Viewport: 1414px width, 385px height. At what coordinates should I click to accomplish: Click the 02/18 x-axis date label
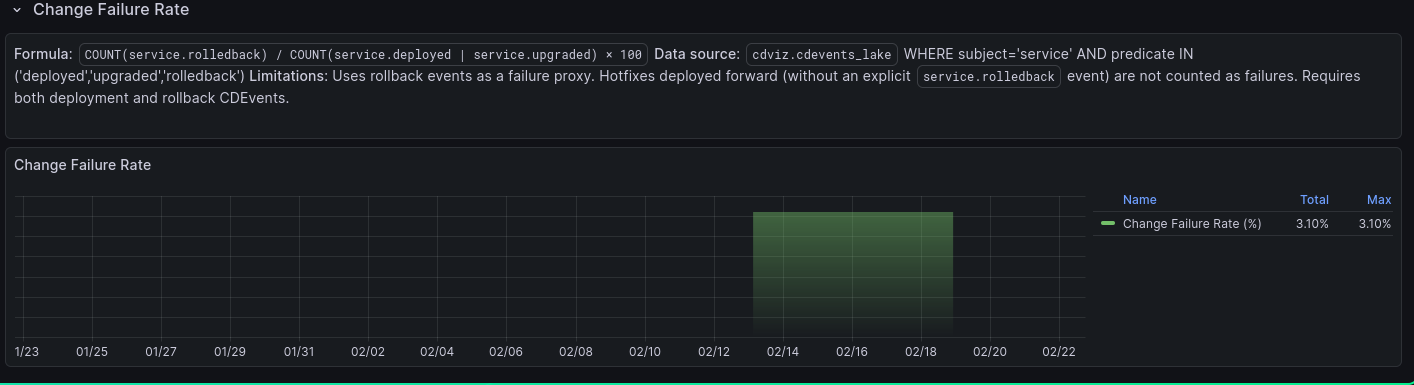coord(920,352)
